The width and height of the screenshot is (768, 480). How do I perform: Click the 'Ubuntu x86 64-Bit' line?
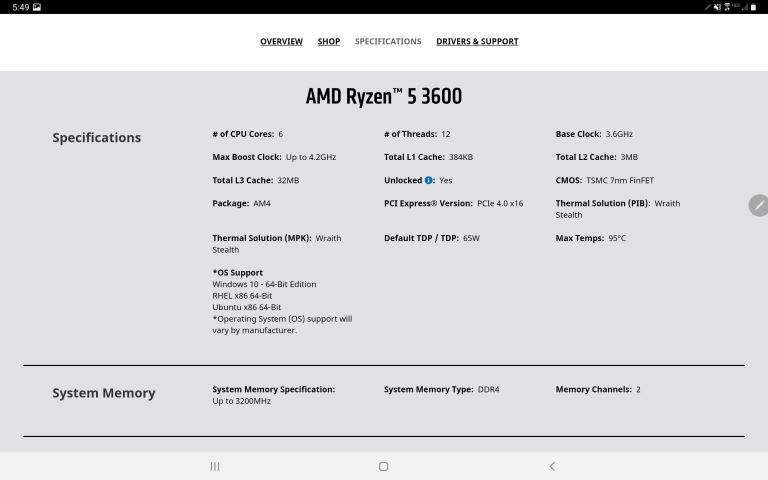coord(246,307)
